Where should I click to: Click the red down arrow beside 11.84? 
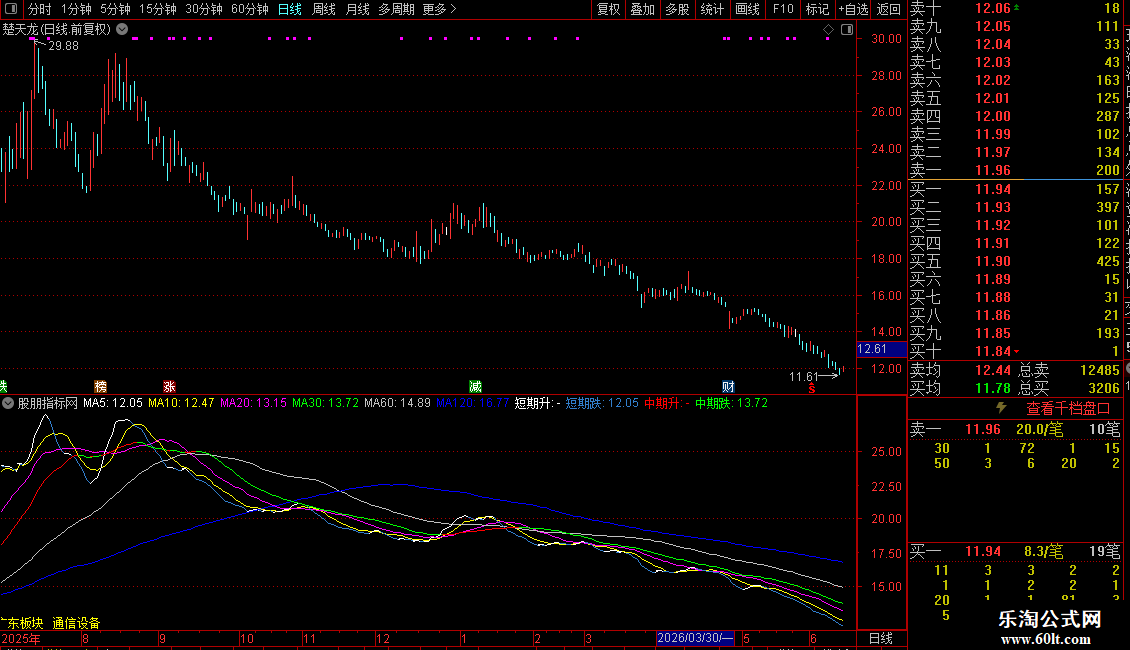1017,352
